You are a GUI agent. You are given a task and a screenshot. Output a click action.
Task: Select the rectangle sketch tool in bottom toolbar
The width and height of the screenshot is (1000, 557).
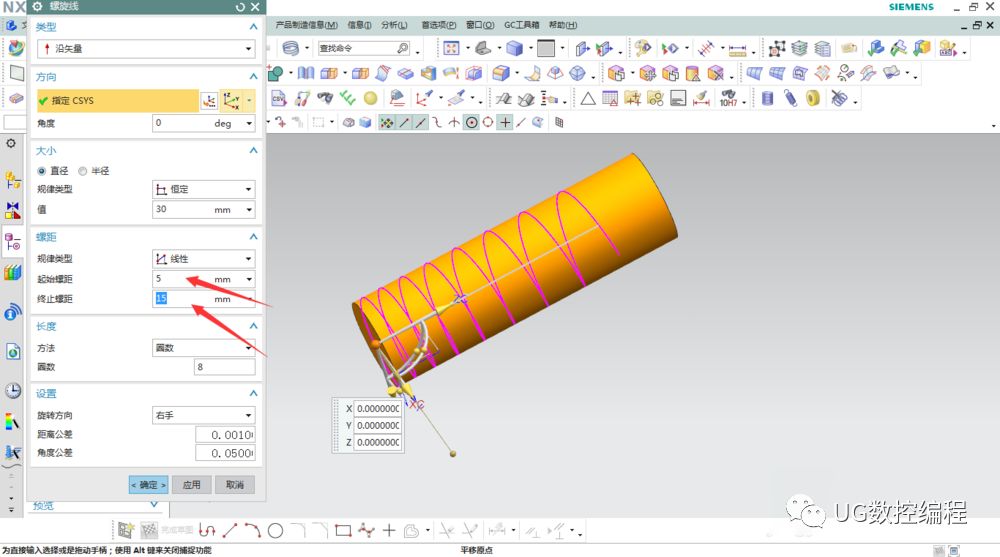343,530
